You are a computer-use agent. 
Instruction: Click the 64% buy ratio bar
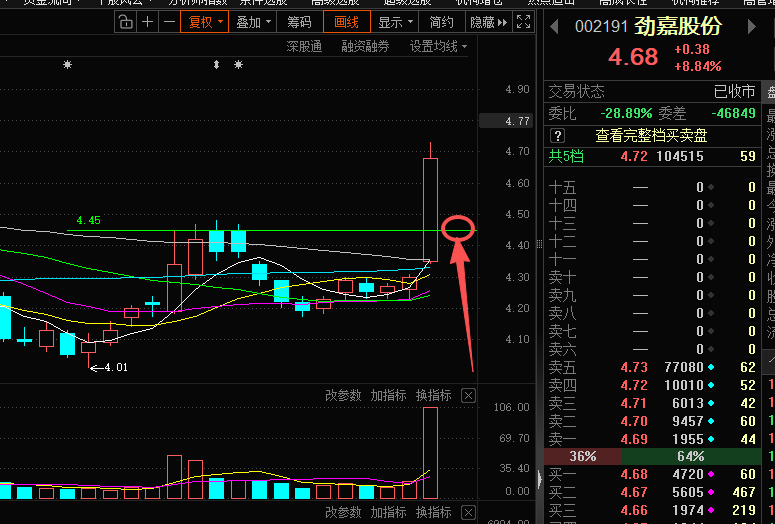(x=691, y=456)
